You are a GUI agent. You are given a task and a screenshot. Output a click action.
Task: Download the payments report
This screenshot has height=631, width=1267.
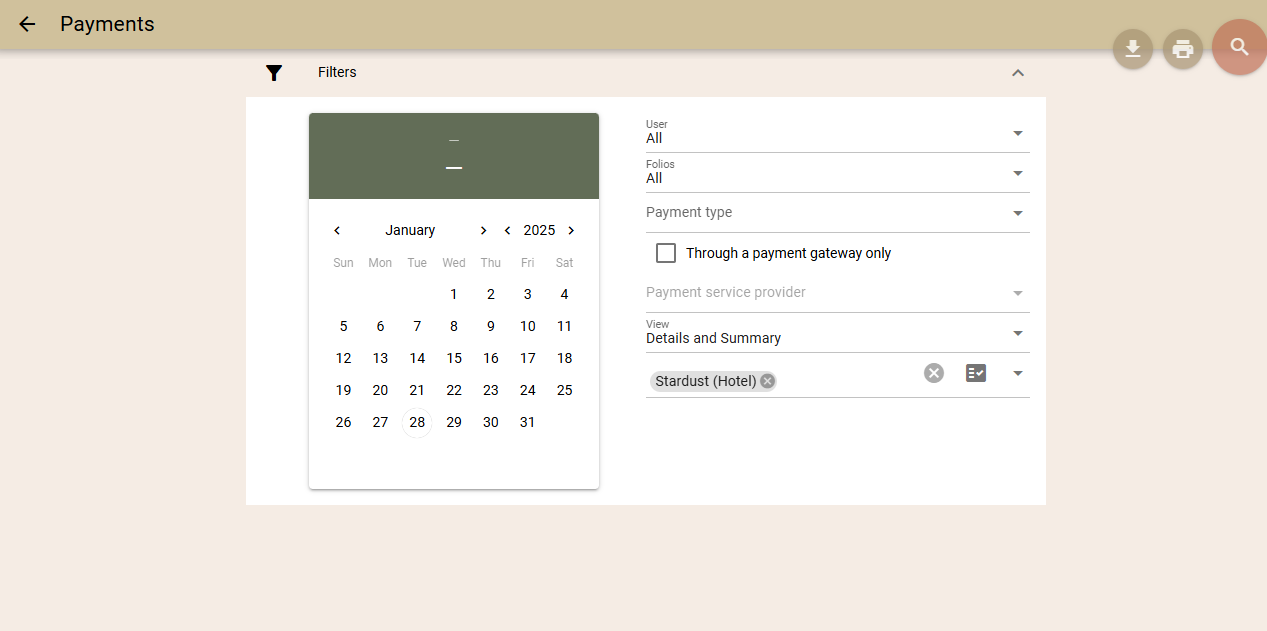tap(1133, 49)
